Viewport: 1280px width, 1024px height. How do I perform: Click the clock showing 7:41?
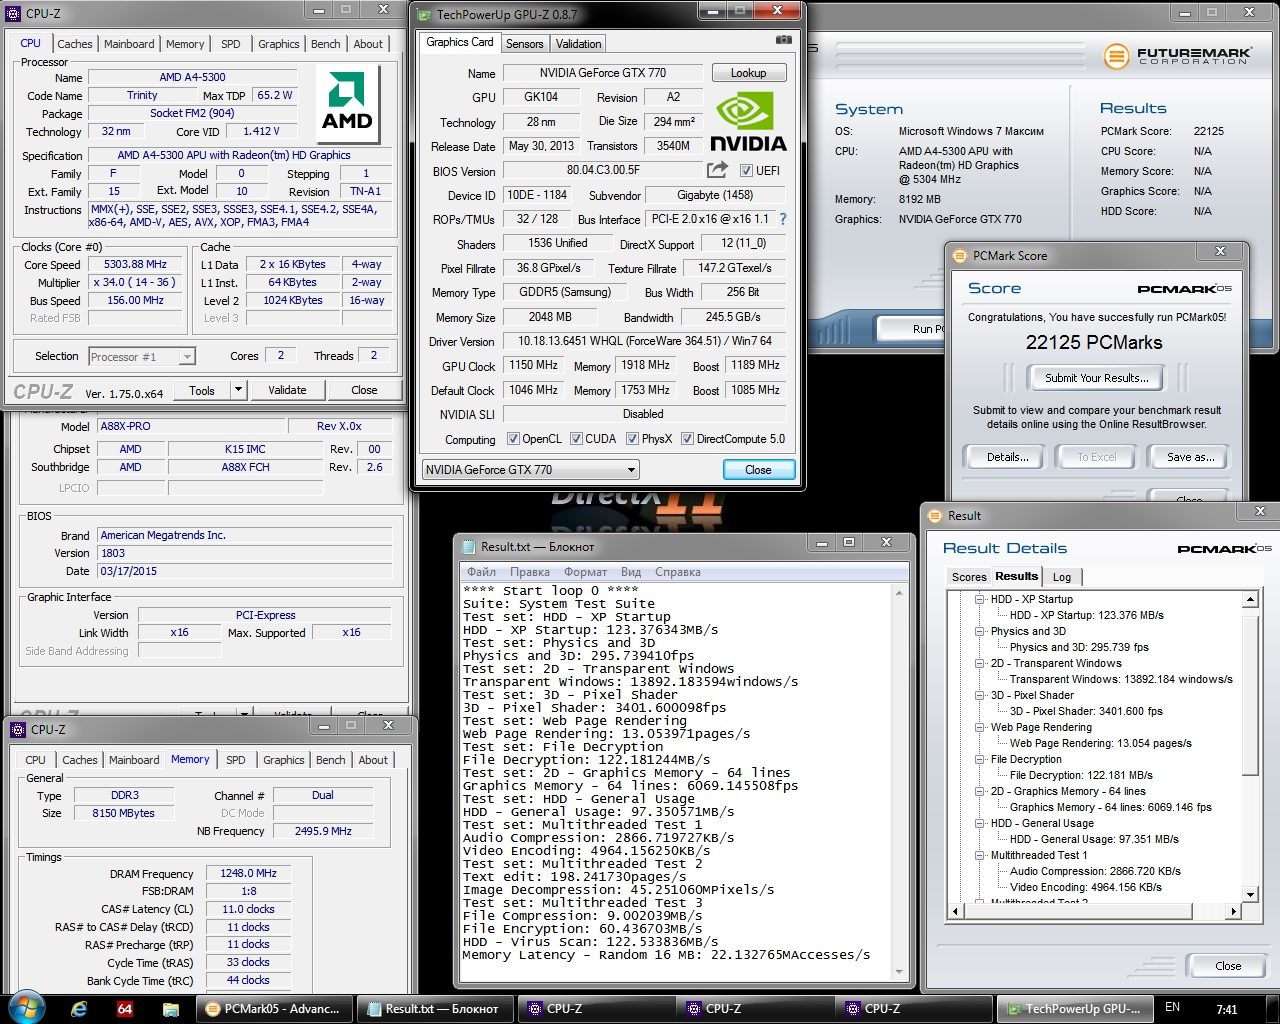point(1227,1009)
